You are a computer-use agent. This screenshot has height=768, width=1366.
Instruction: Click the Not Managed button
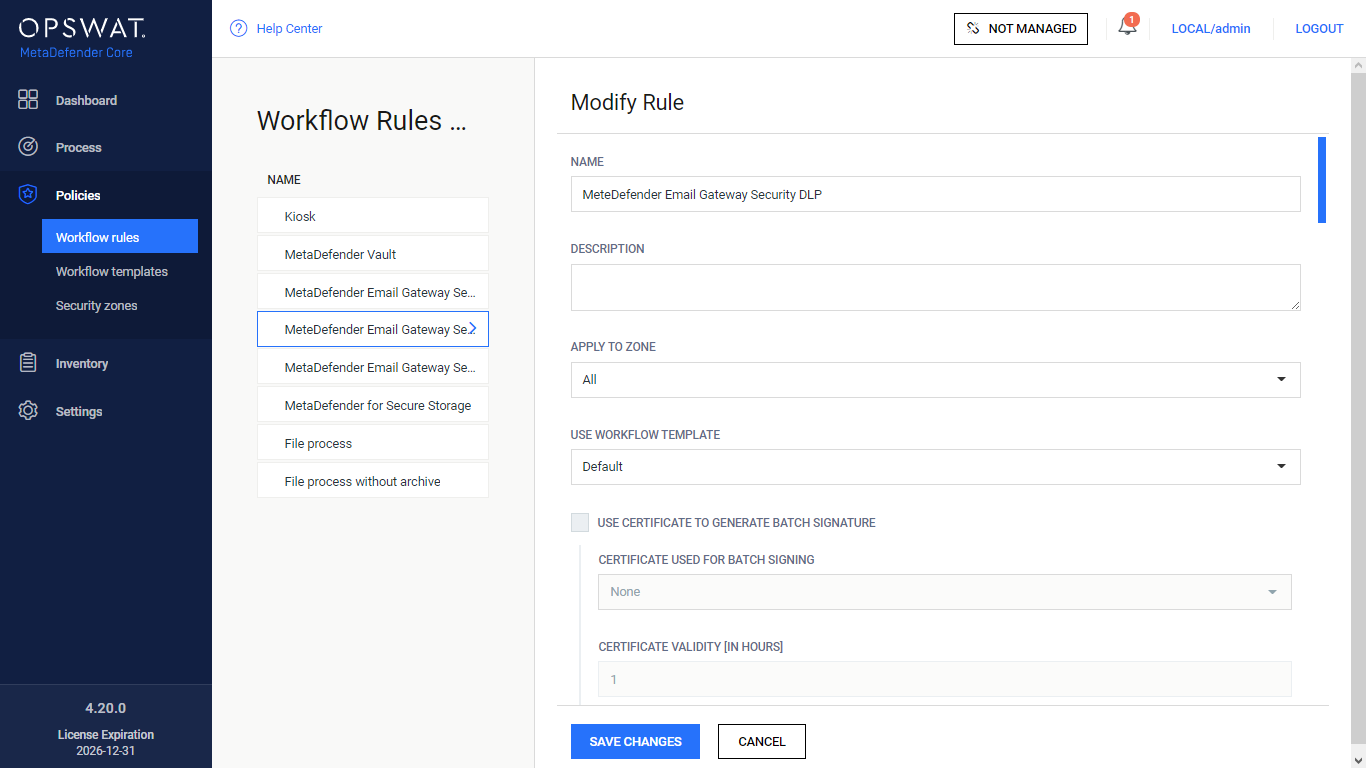click(x=1020, y=28)
